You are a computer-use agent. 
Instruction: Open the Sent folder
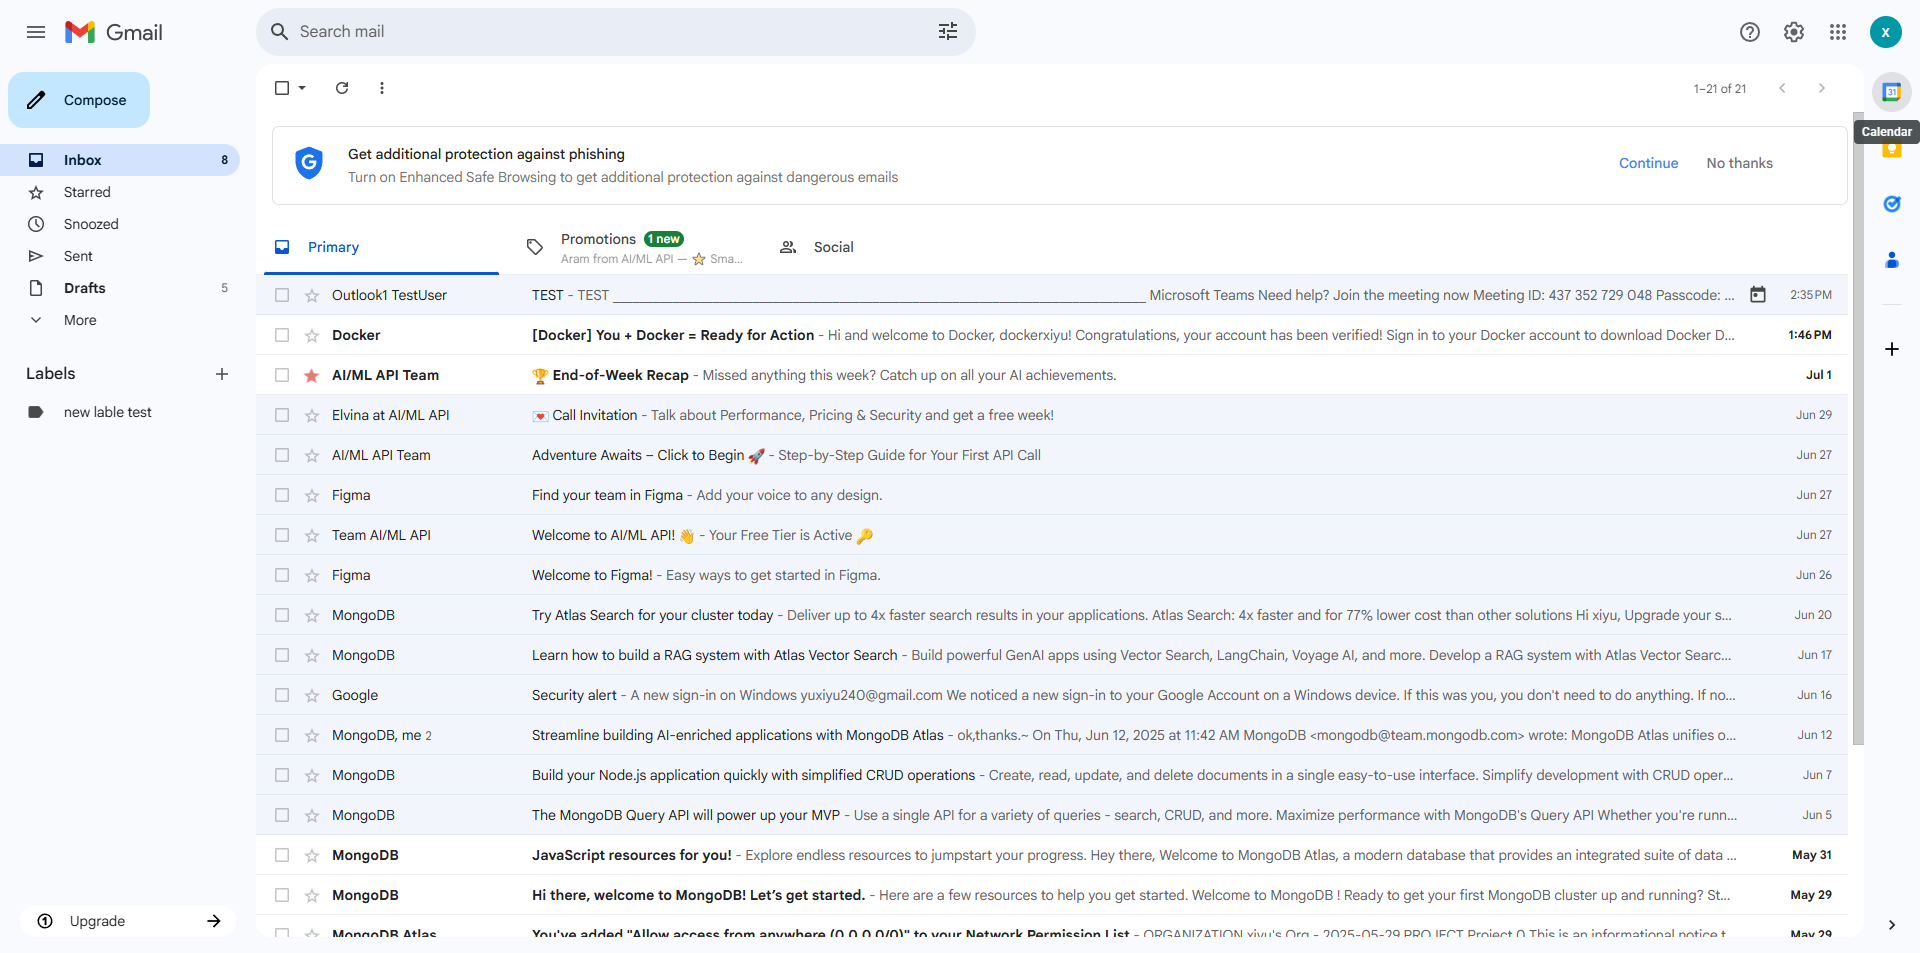click(120, 256)
